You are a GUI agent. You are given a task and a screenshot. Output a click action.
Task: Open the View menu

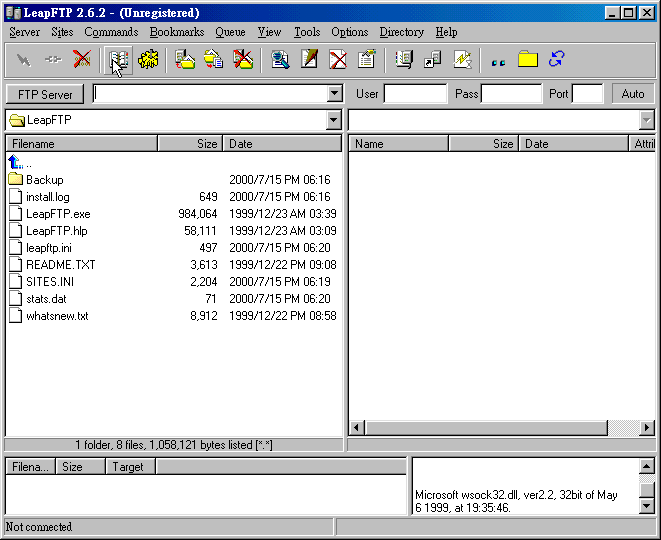point(269,32)
